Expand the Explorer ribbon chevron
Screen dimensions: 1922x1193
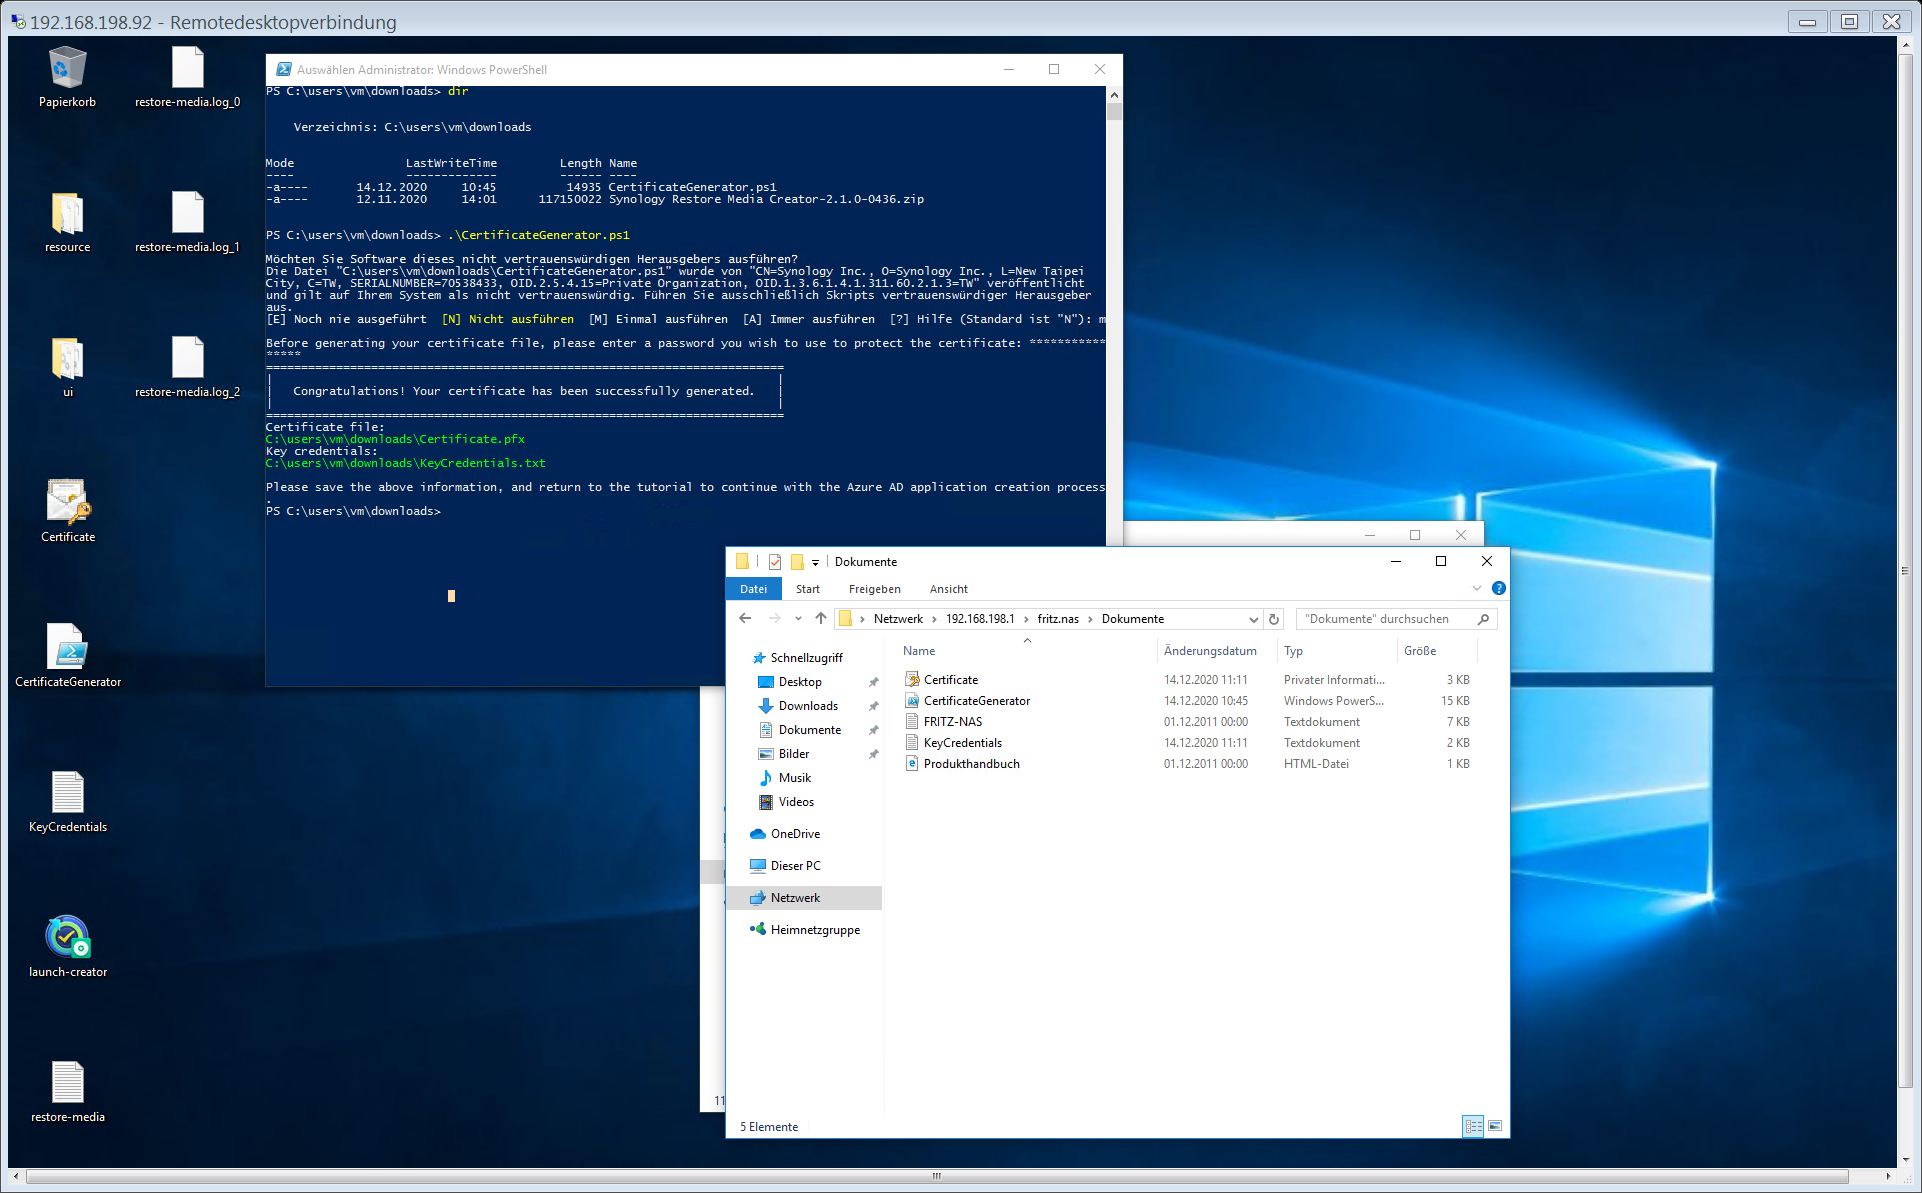1477,588
